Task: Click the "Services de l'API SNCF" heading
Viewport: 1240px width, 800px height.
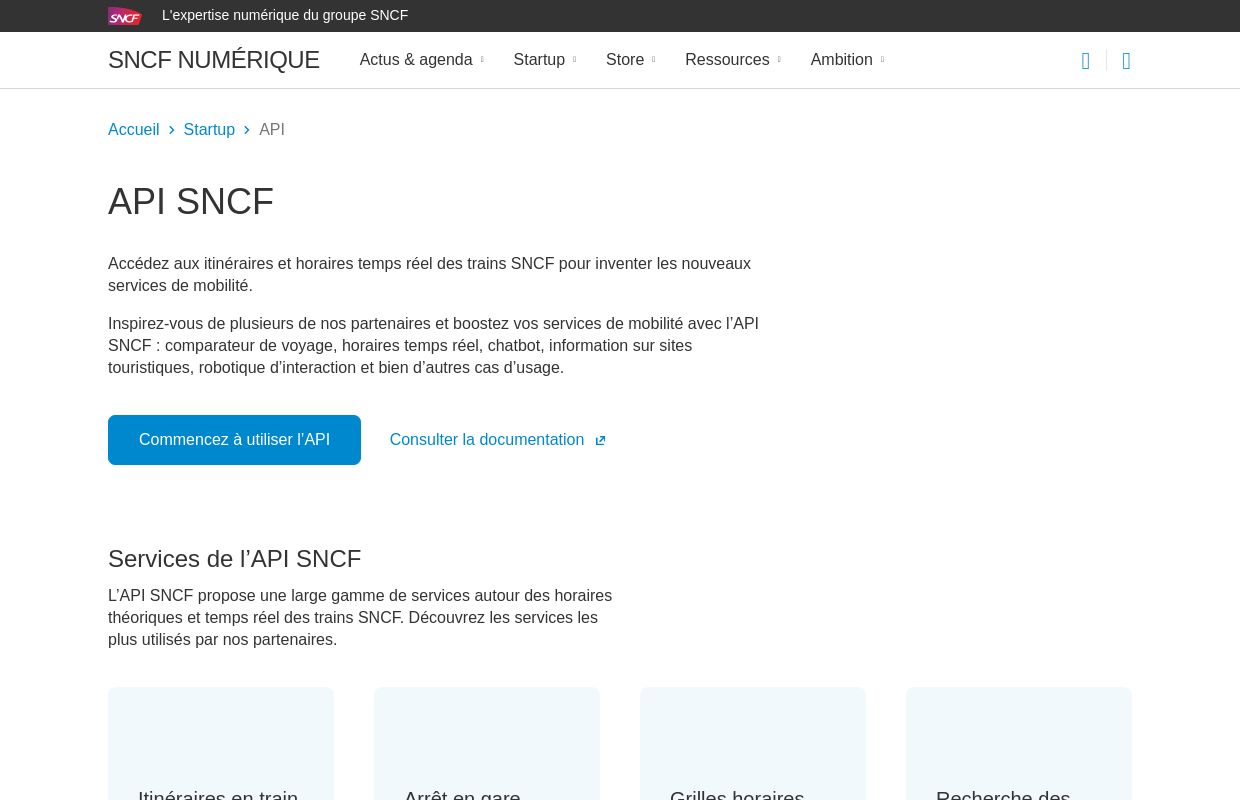Action: [x=235, y=559]
